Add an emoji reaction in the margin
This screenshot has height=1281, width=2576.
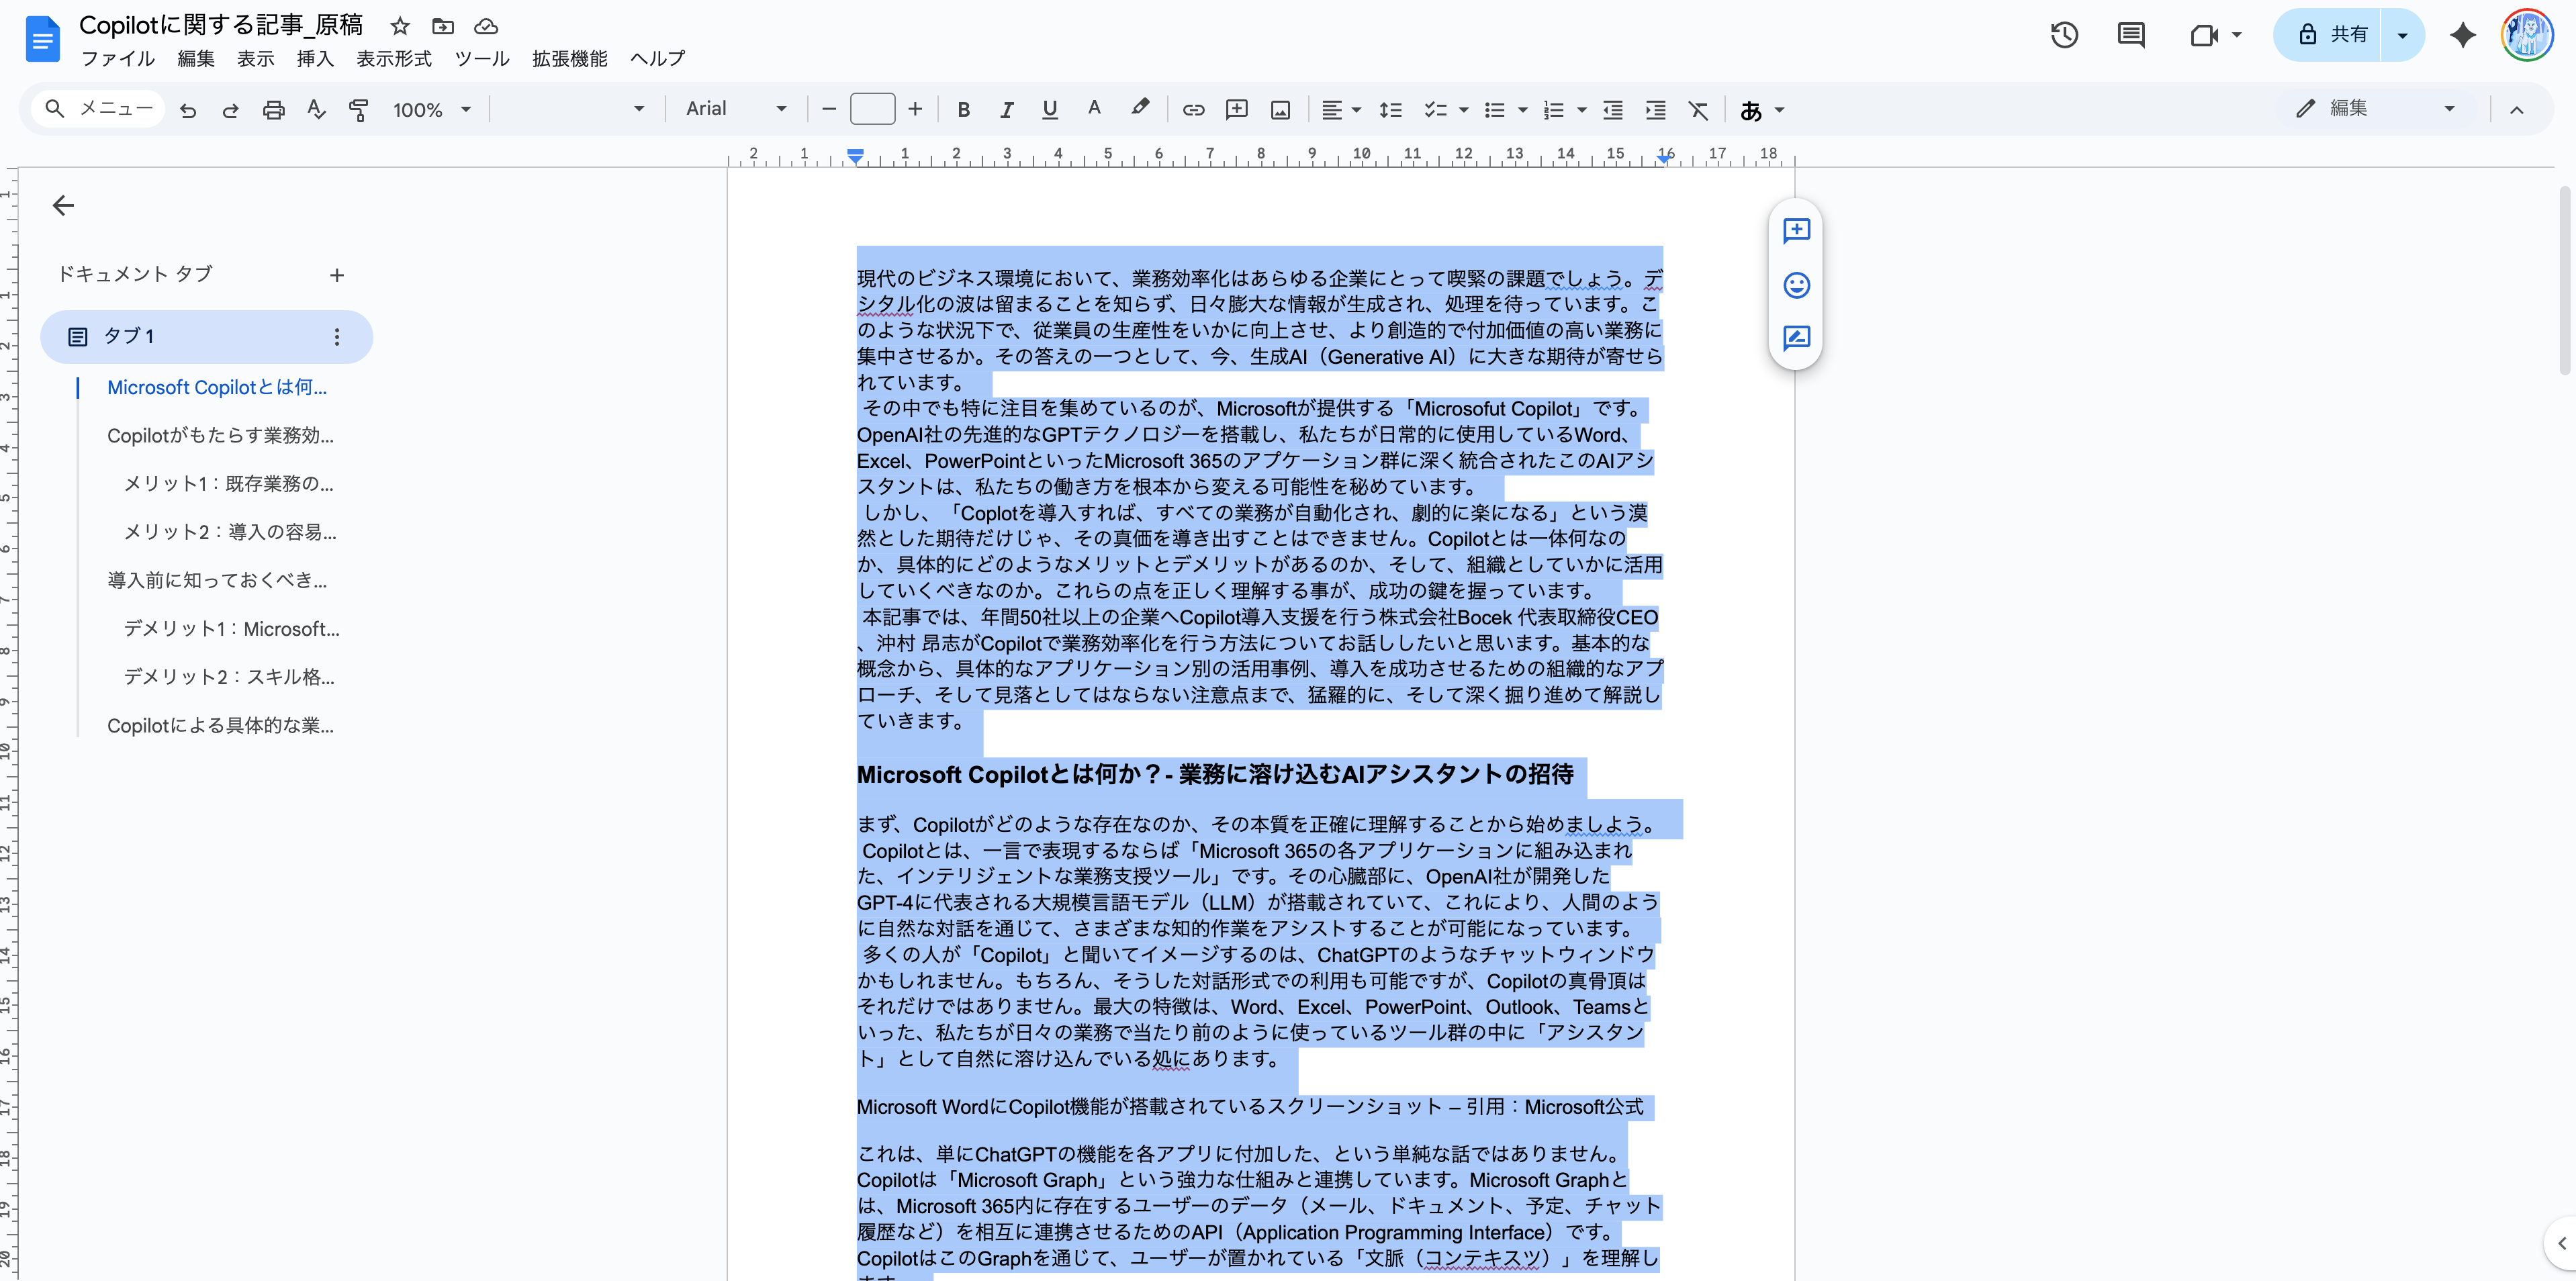1795,285
